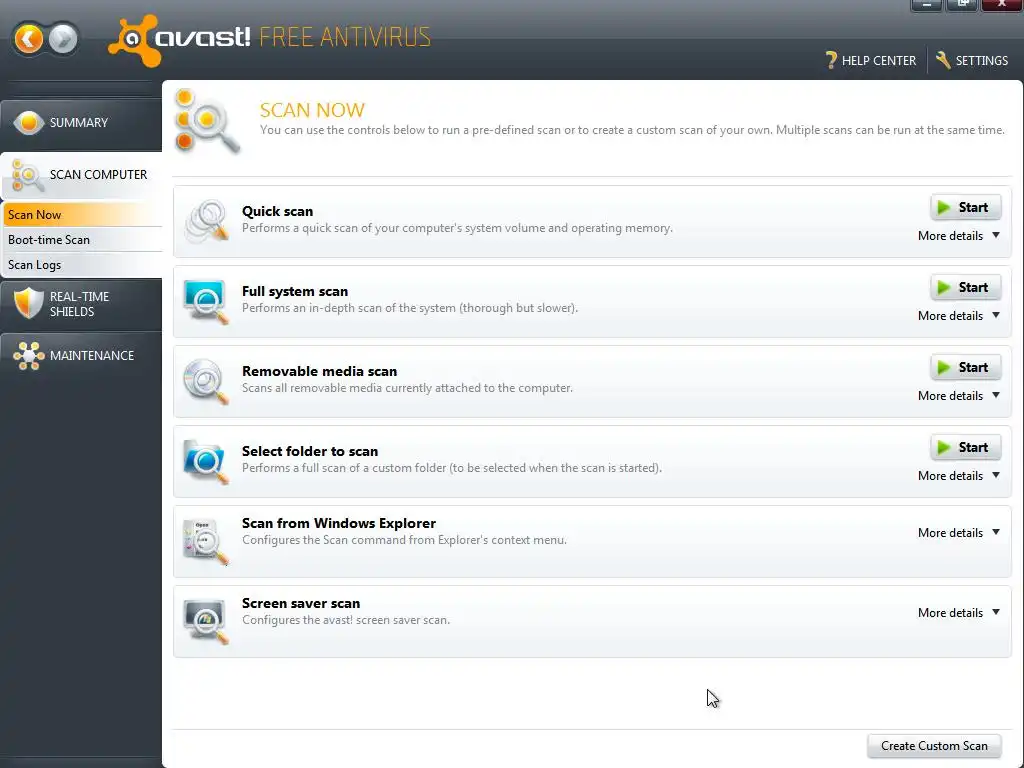The image size is (1024, 768).
Task: Click the Select folder to scan title
Action: pyautogui.click(x=310, y=451)
